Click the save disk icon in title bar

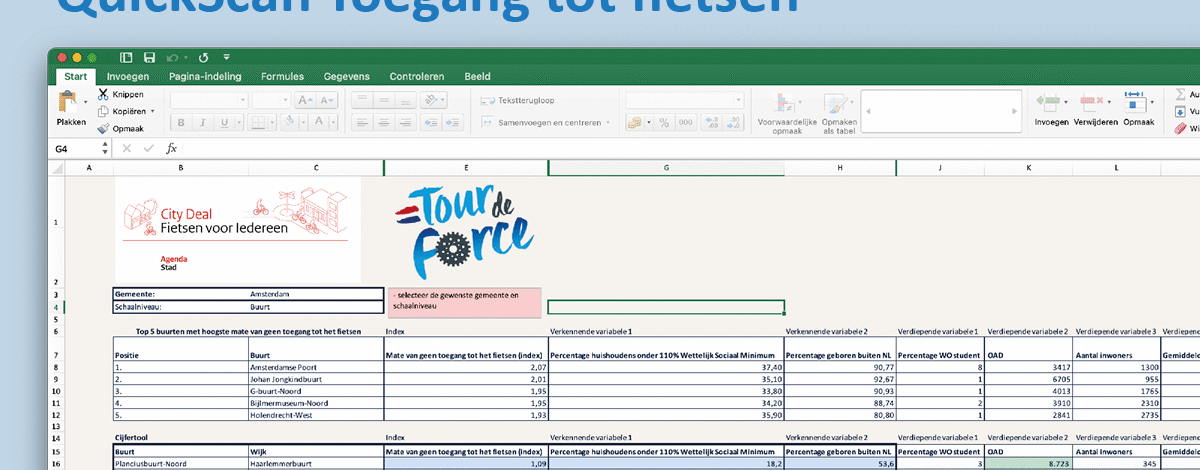(x=149, y=58)
